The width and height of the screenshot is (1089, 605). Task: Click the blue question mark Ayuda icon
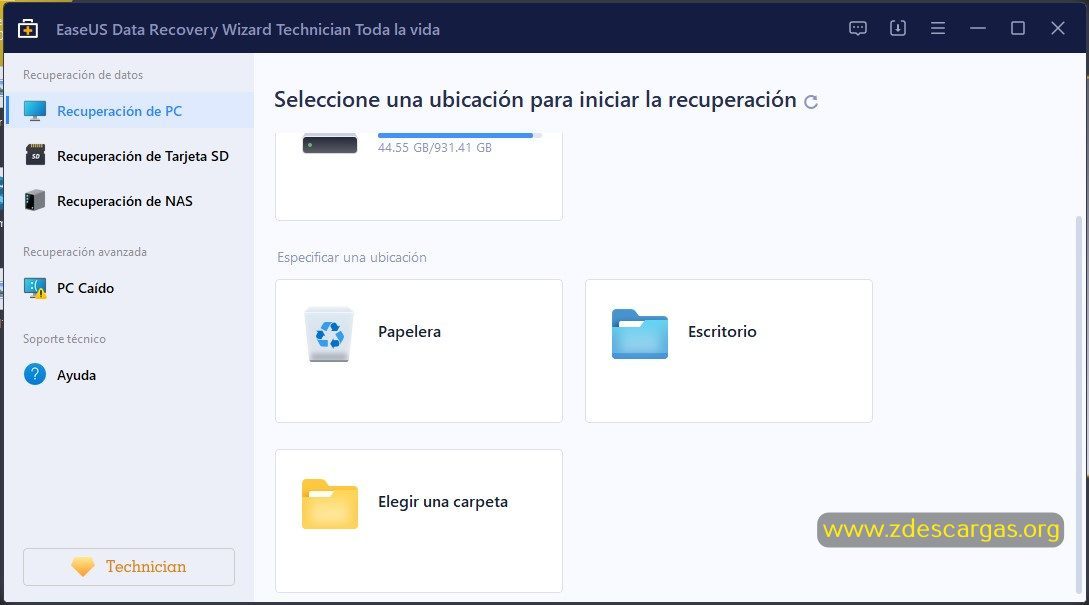tap(35, 374)
